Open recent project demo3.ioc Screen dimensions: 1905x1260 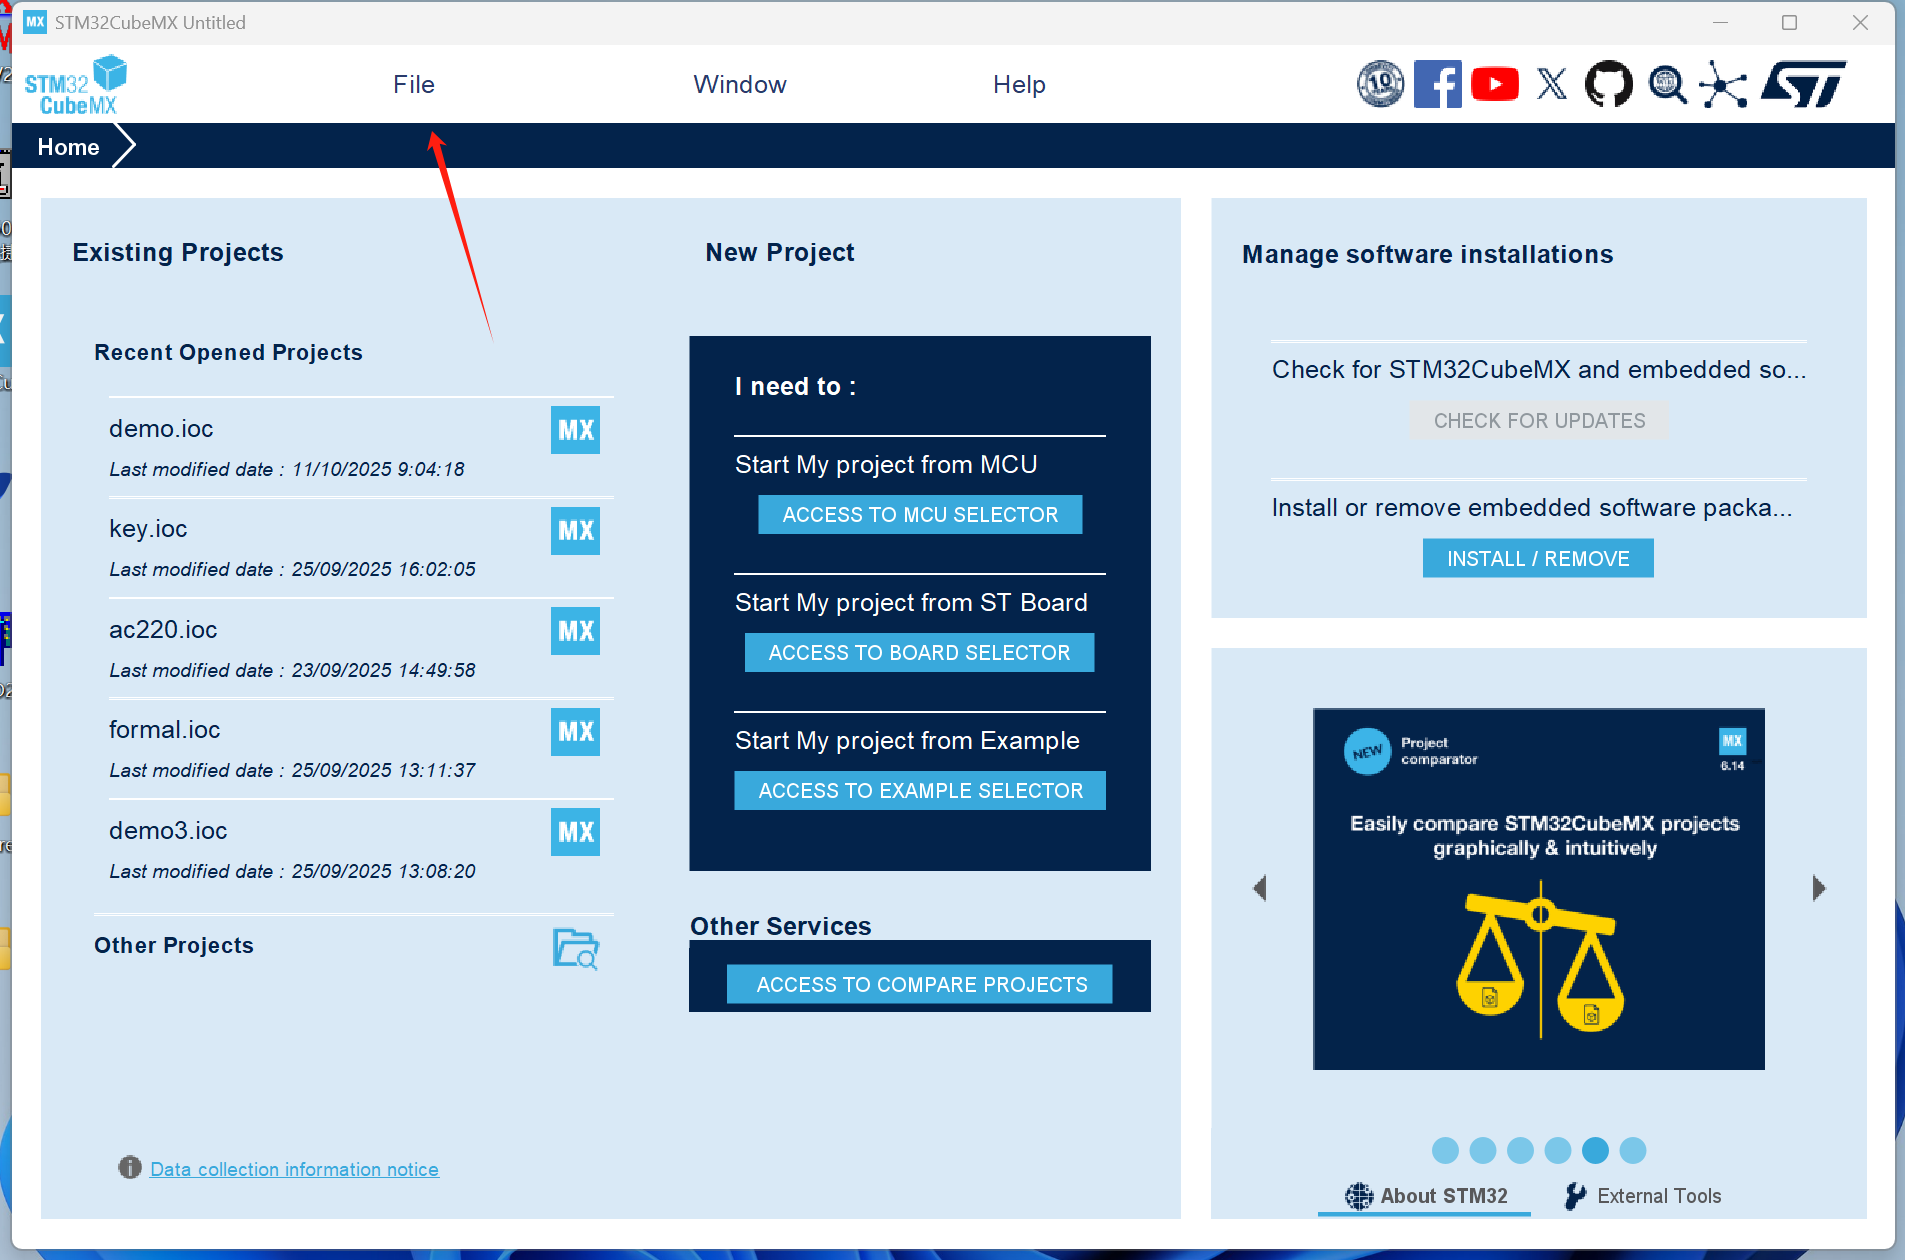tap(168, 831)
